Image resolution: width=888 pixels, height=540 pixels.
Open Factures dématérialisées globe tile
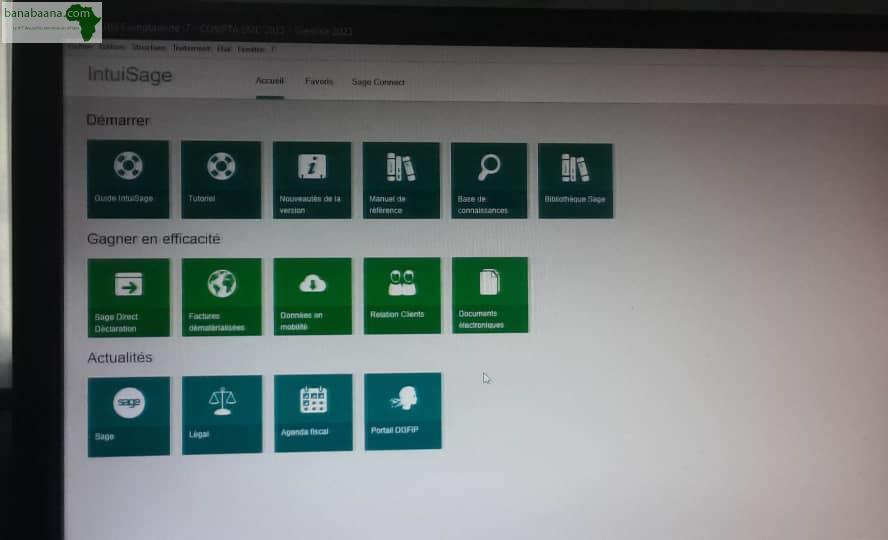221,297
